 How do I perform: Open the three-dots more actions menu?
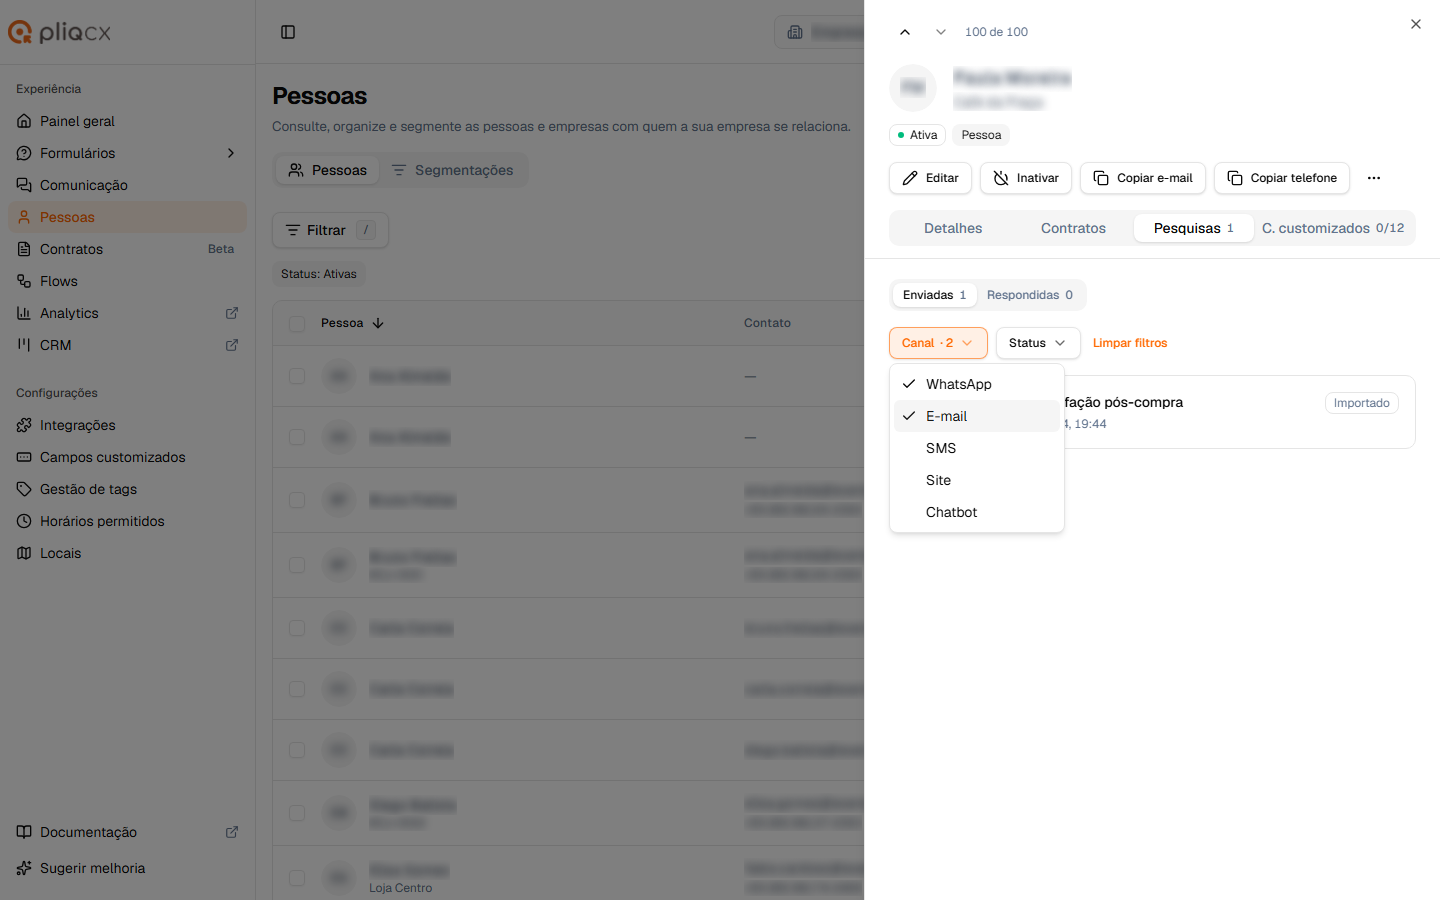[1374, 178]
